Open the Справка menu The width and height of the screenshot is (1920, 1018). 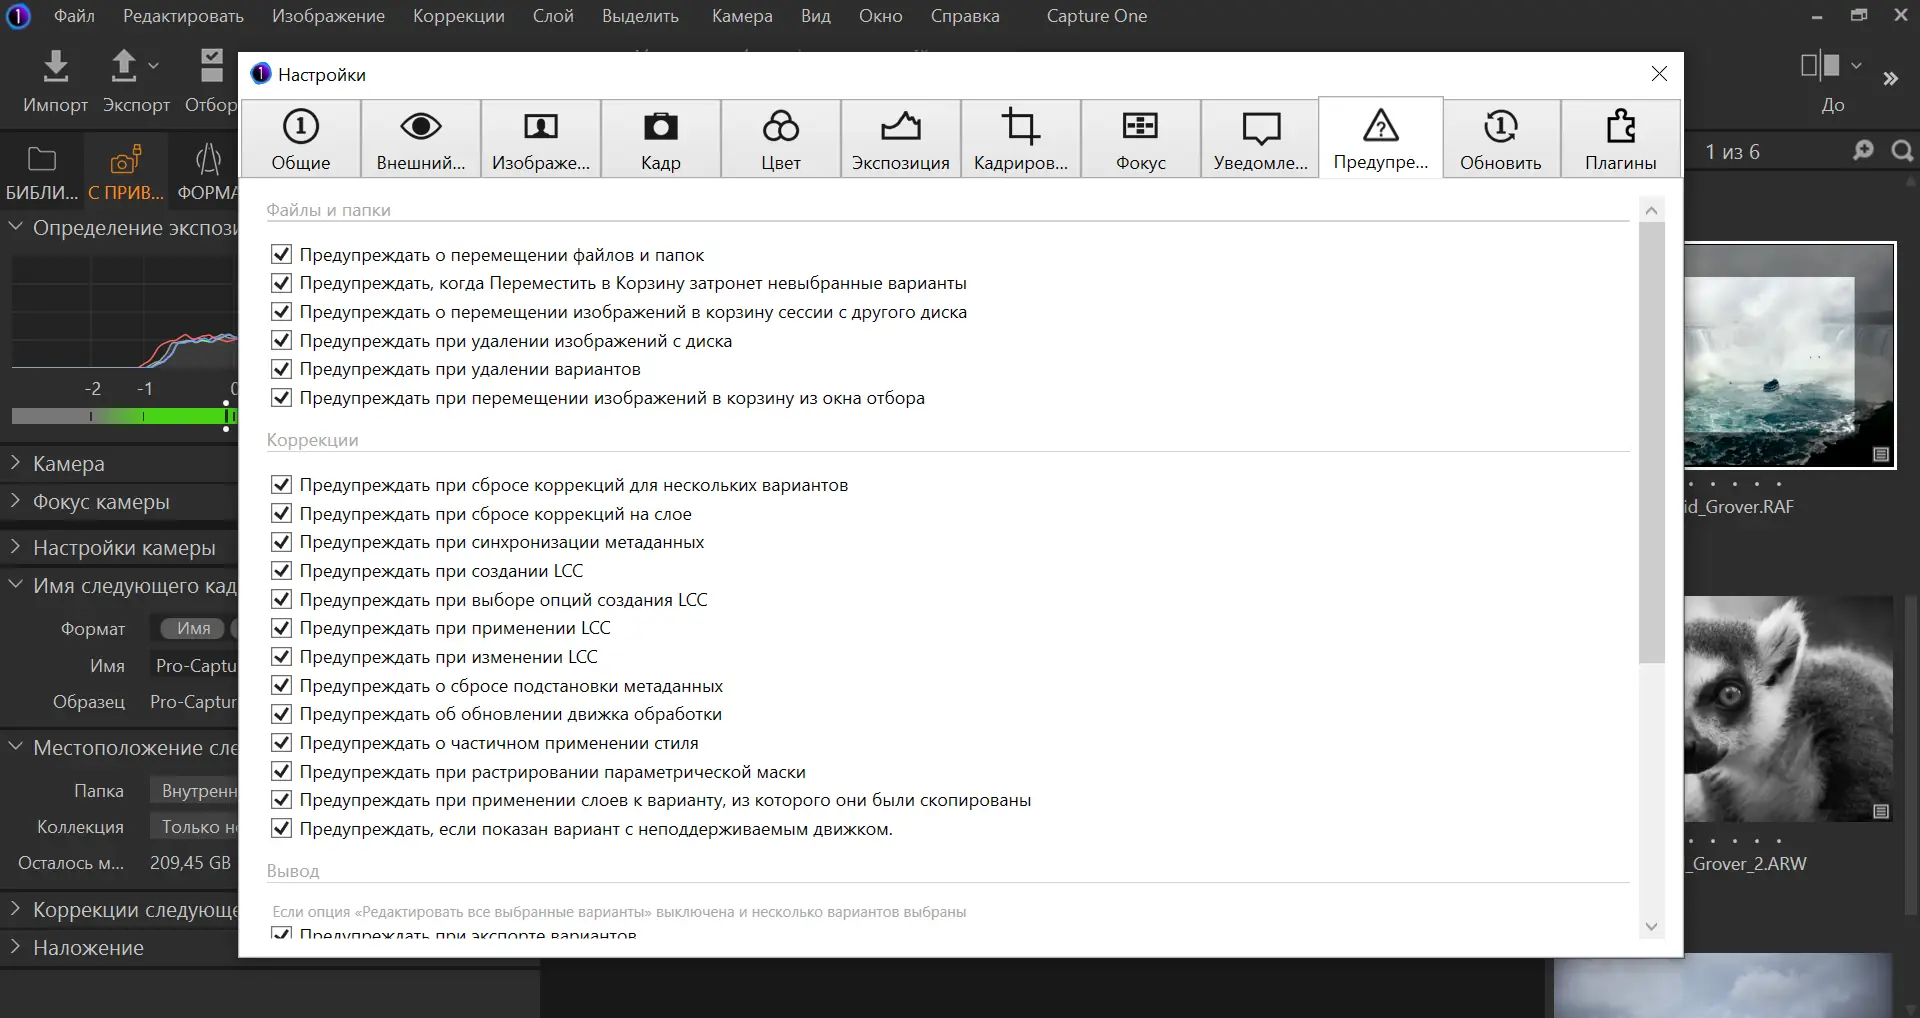point(965,16)
